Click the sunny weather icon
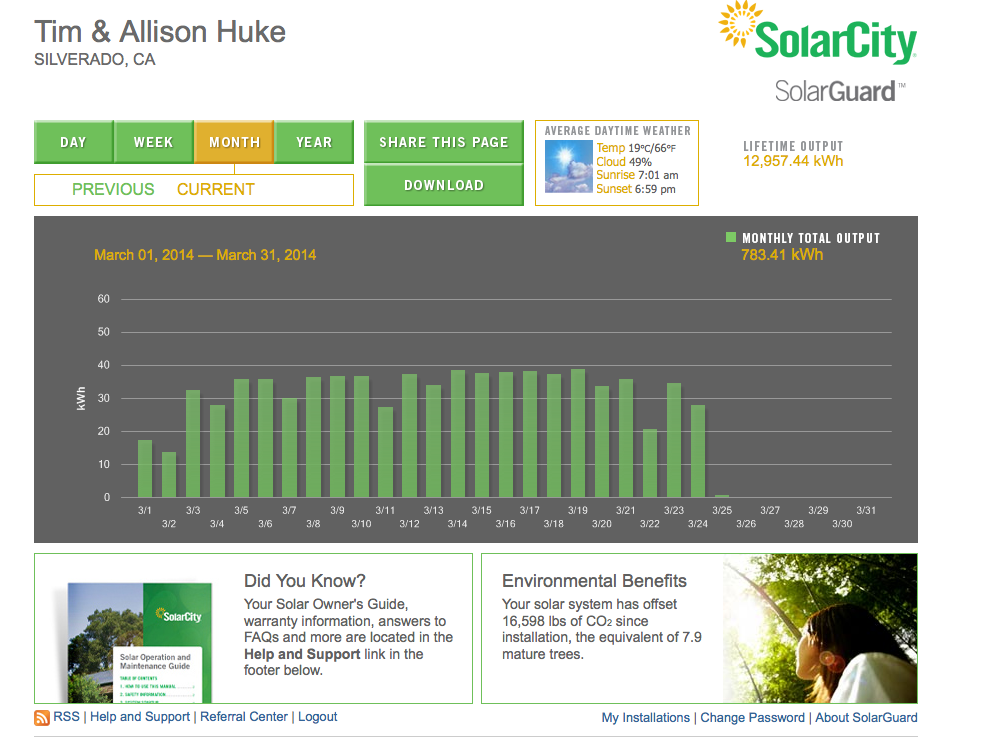This screenshot has height=737, width=994. tap(568, 166)
